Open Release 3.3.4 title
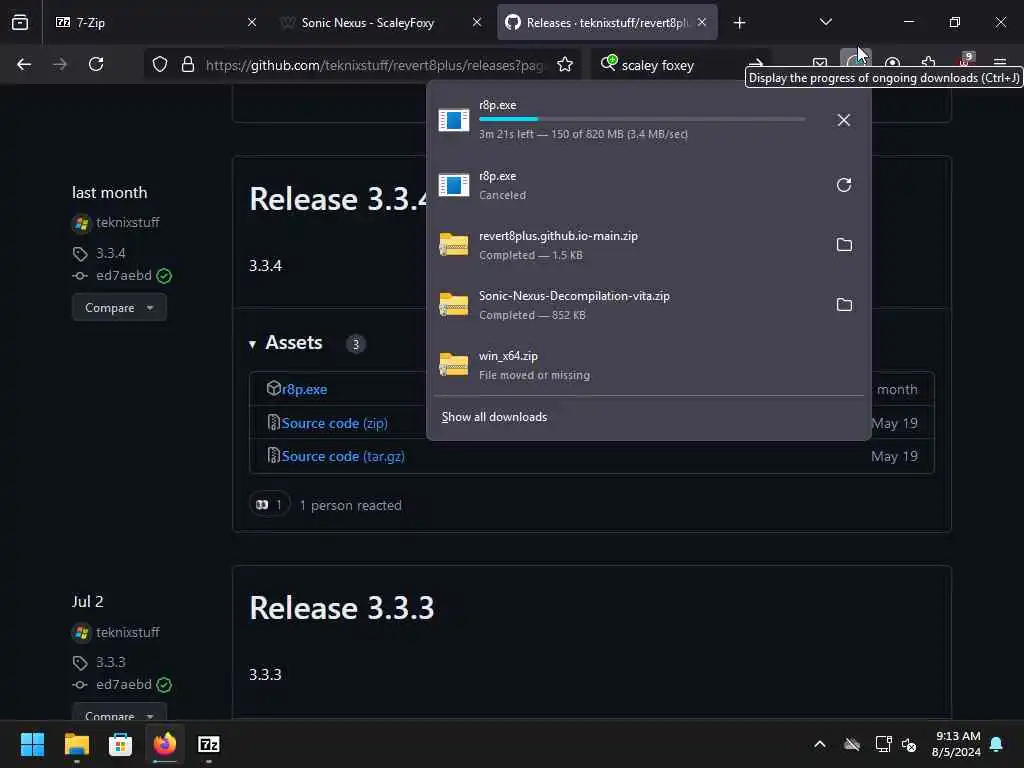 pyautogui.click(x=338, y=199)
